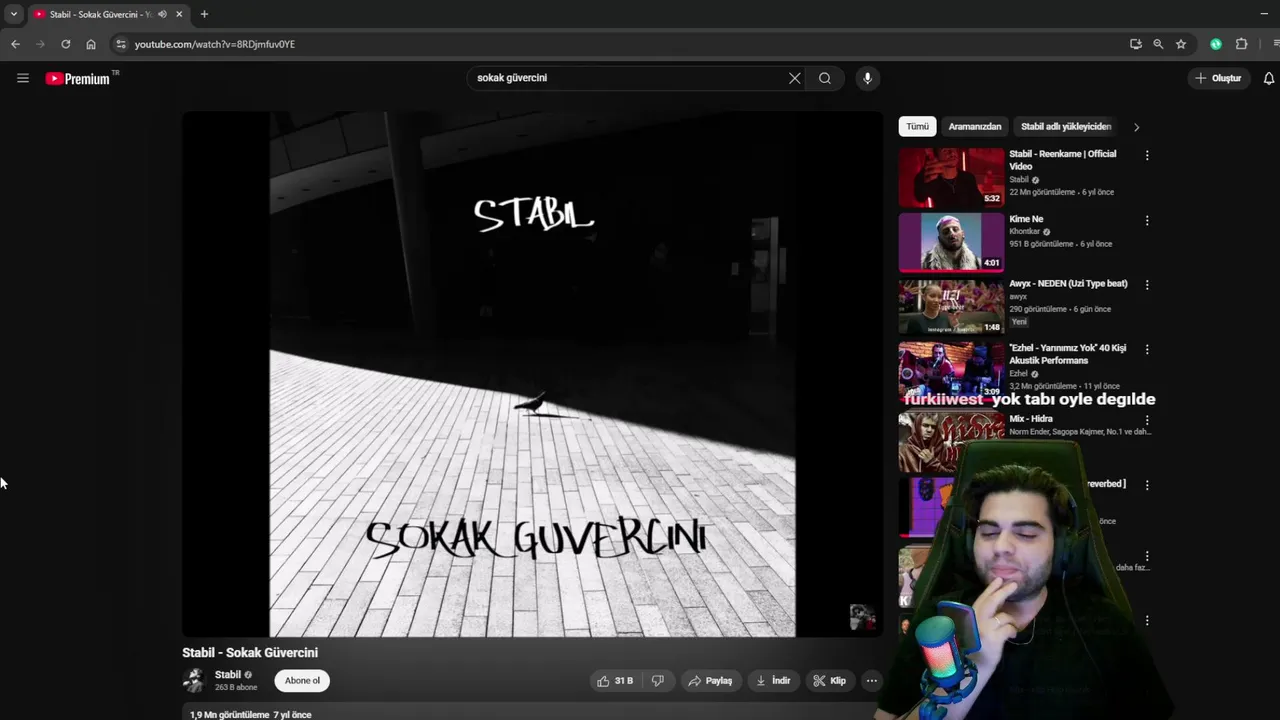Clear the search box with the X icon
The image size is (1280, 720).
pos(795,78)
